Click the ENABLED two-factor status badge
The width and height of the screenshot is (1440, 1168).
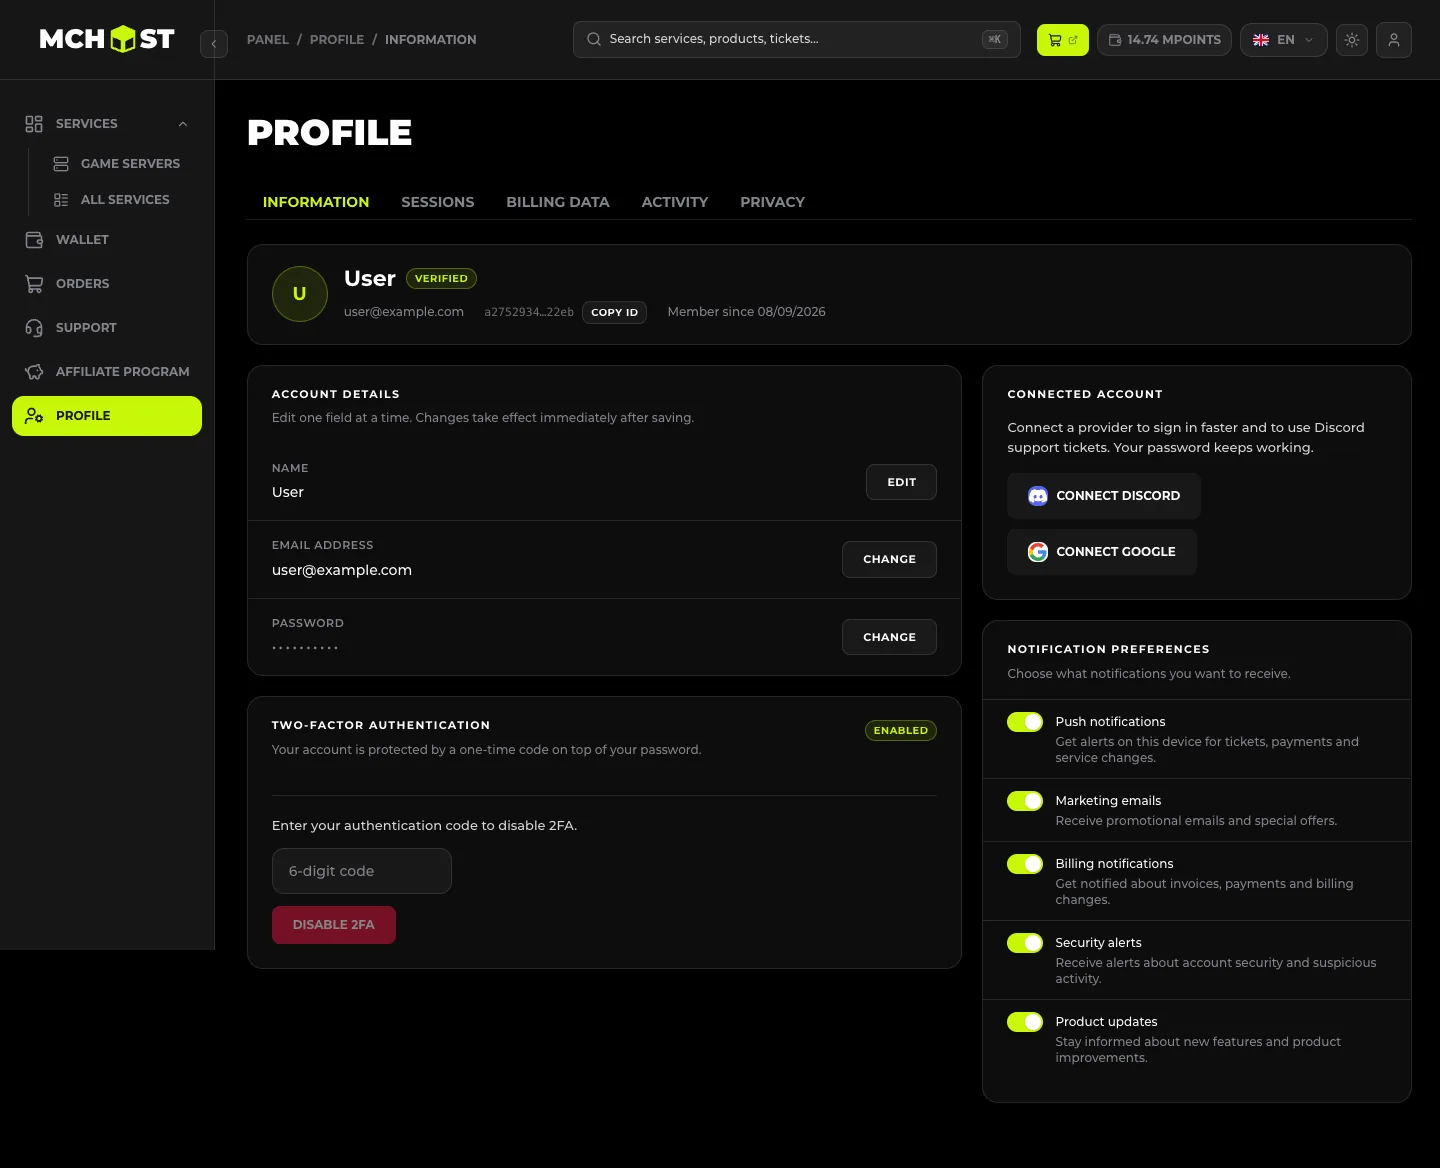coord(901,731)
